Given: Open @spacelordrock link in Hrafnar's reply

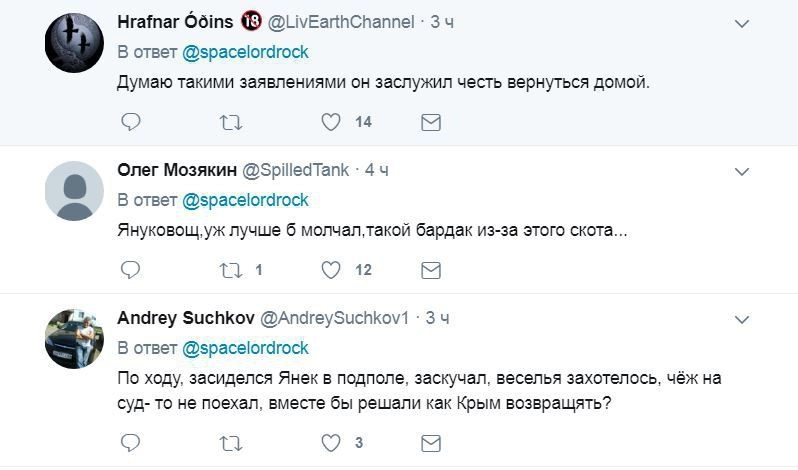Looking at the screenshot, I should (245, 52).
